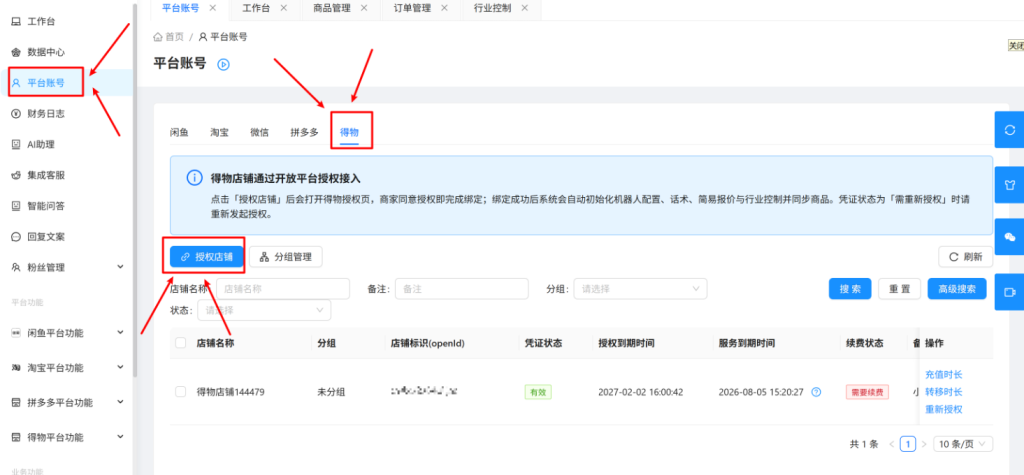Switch to the 订单管理 top tab
The width and height of the screenshot is (1024, 475).
tap(412, 8)
